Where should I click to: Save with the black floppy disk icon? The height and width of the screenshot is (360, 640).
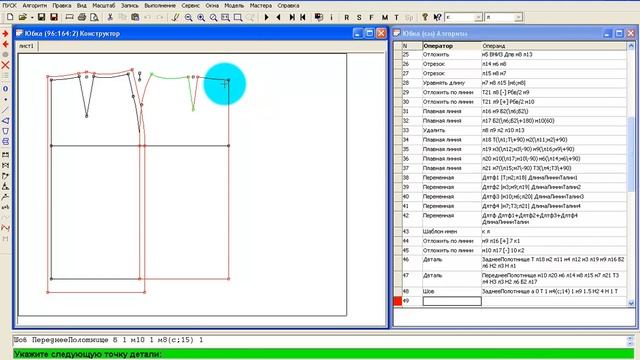point(41,17)
